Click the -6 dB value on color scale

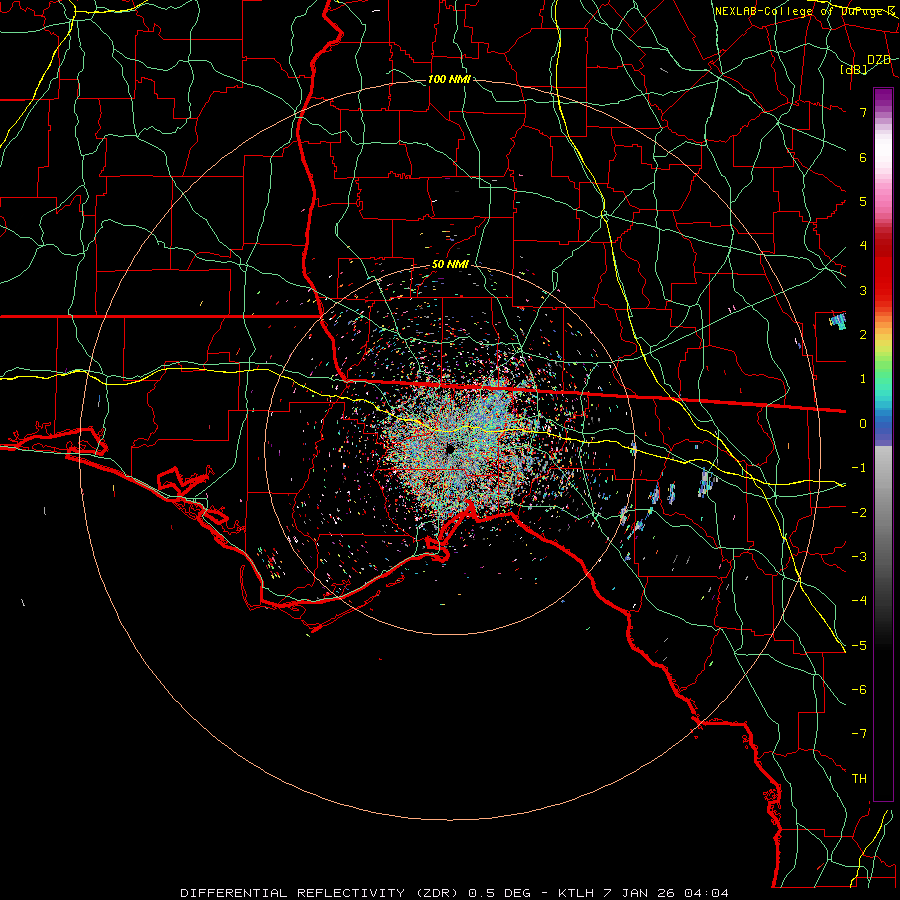(x=859, y=690)
